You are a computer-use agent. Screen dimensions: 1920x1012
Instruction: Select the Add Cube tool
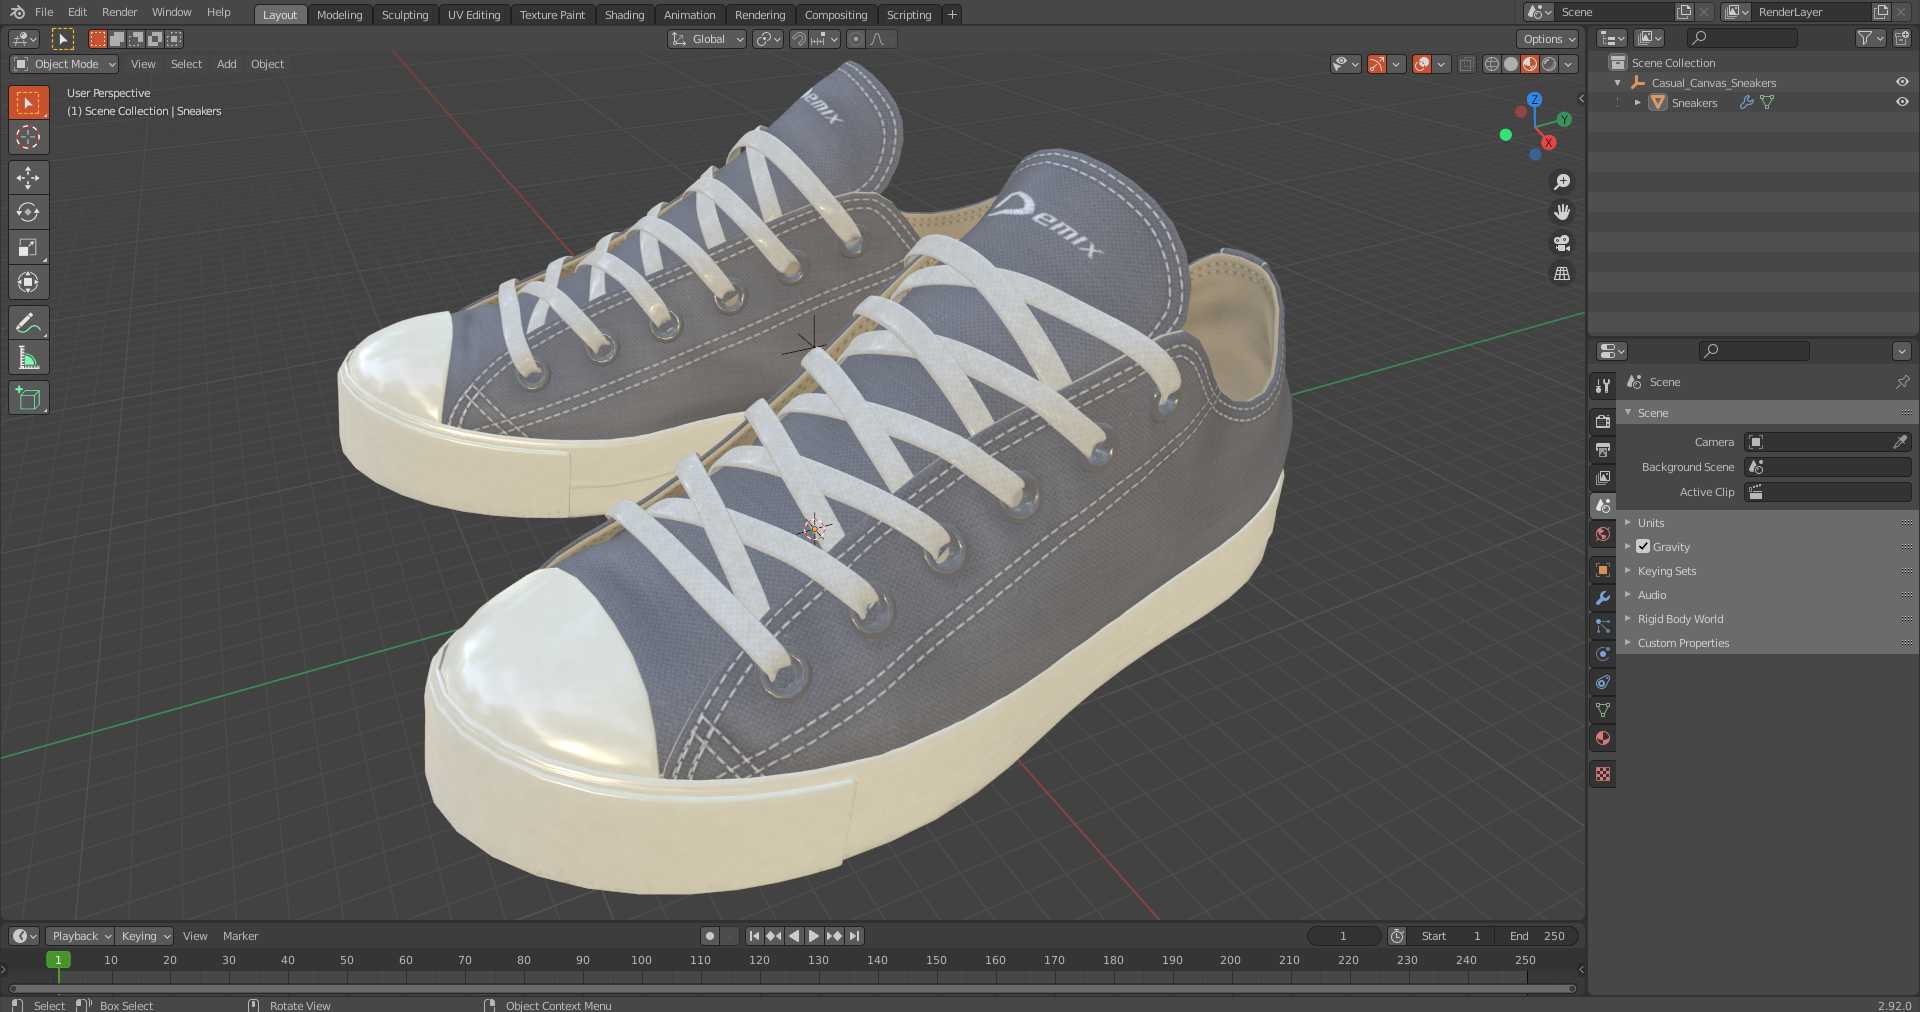coord(28,398)
